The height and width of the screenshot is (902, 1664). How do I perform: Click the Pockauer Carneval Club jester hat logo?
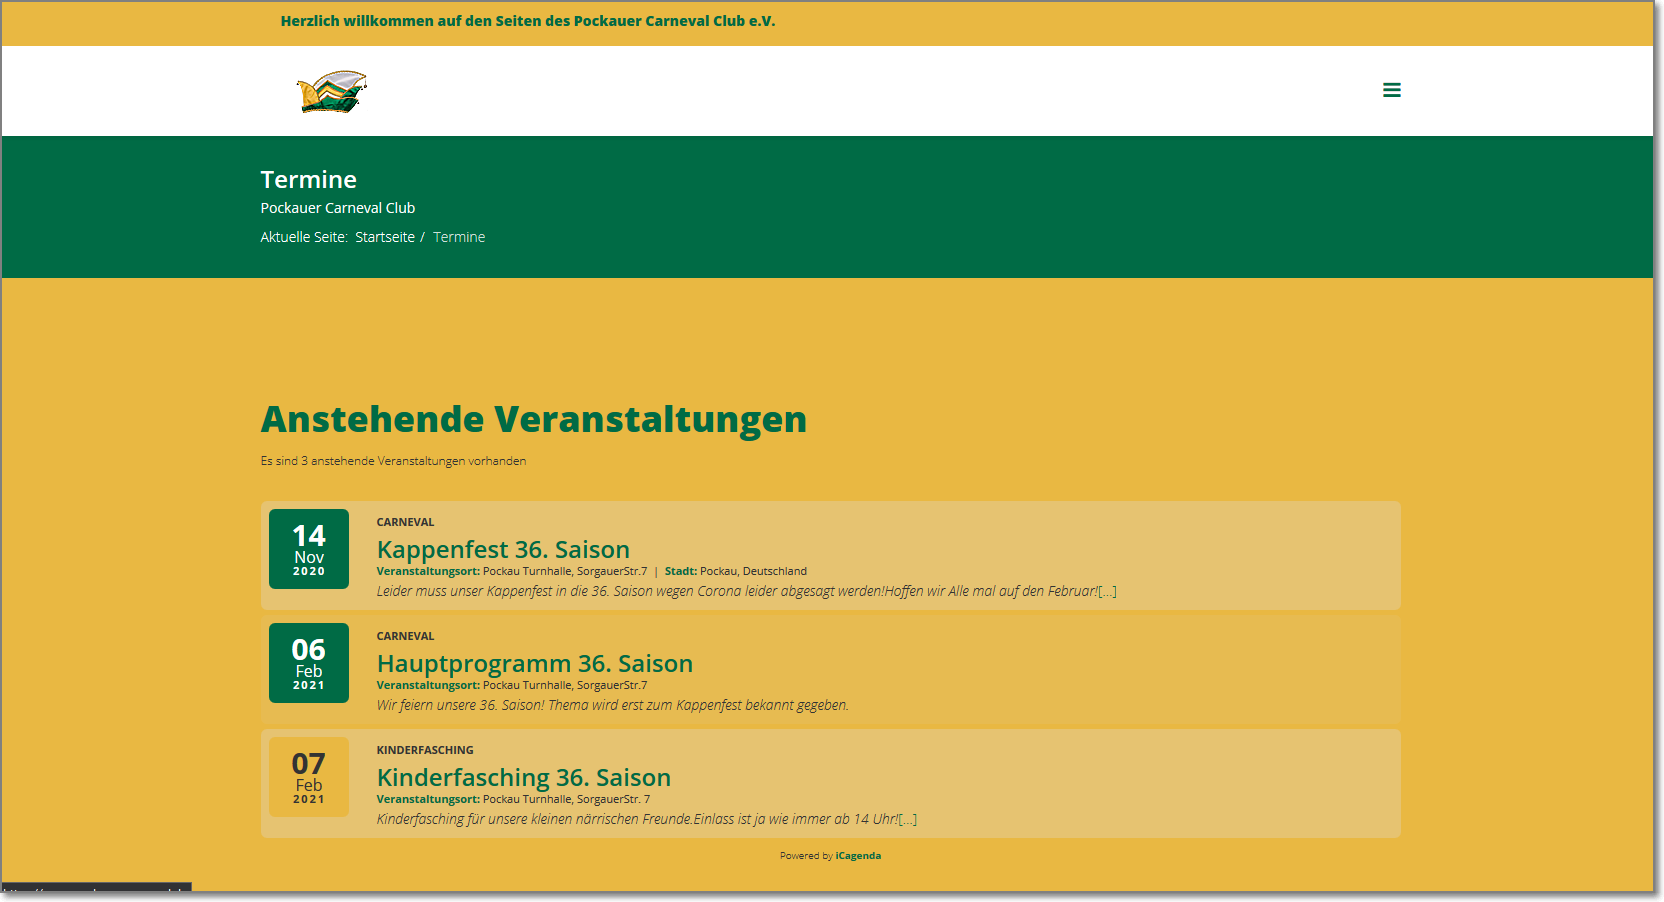pyautogui.click(x=332, y=92)
